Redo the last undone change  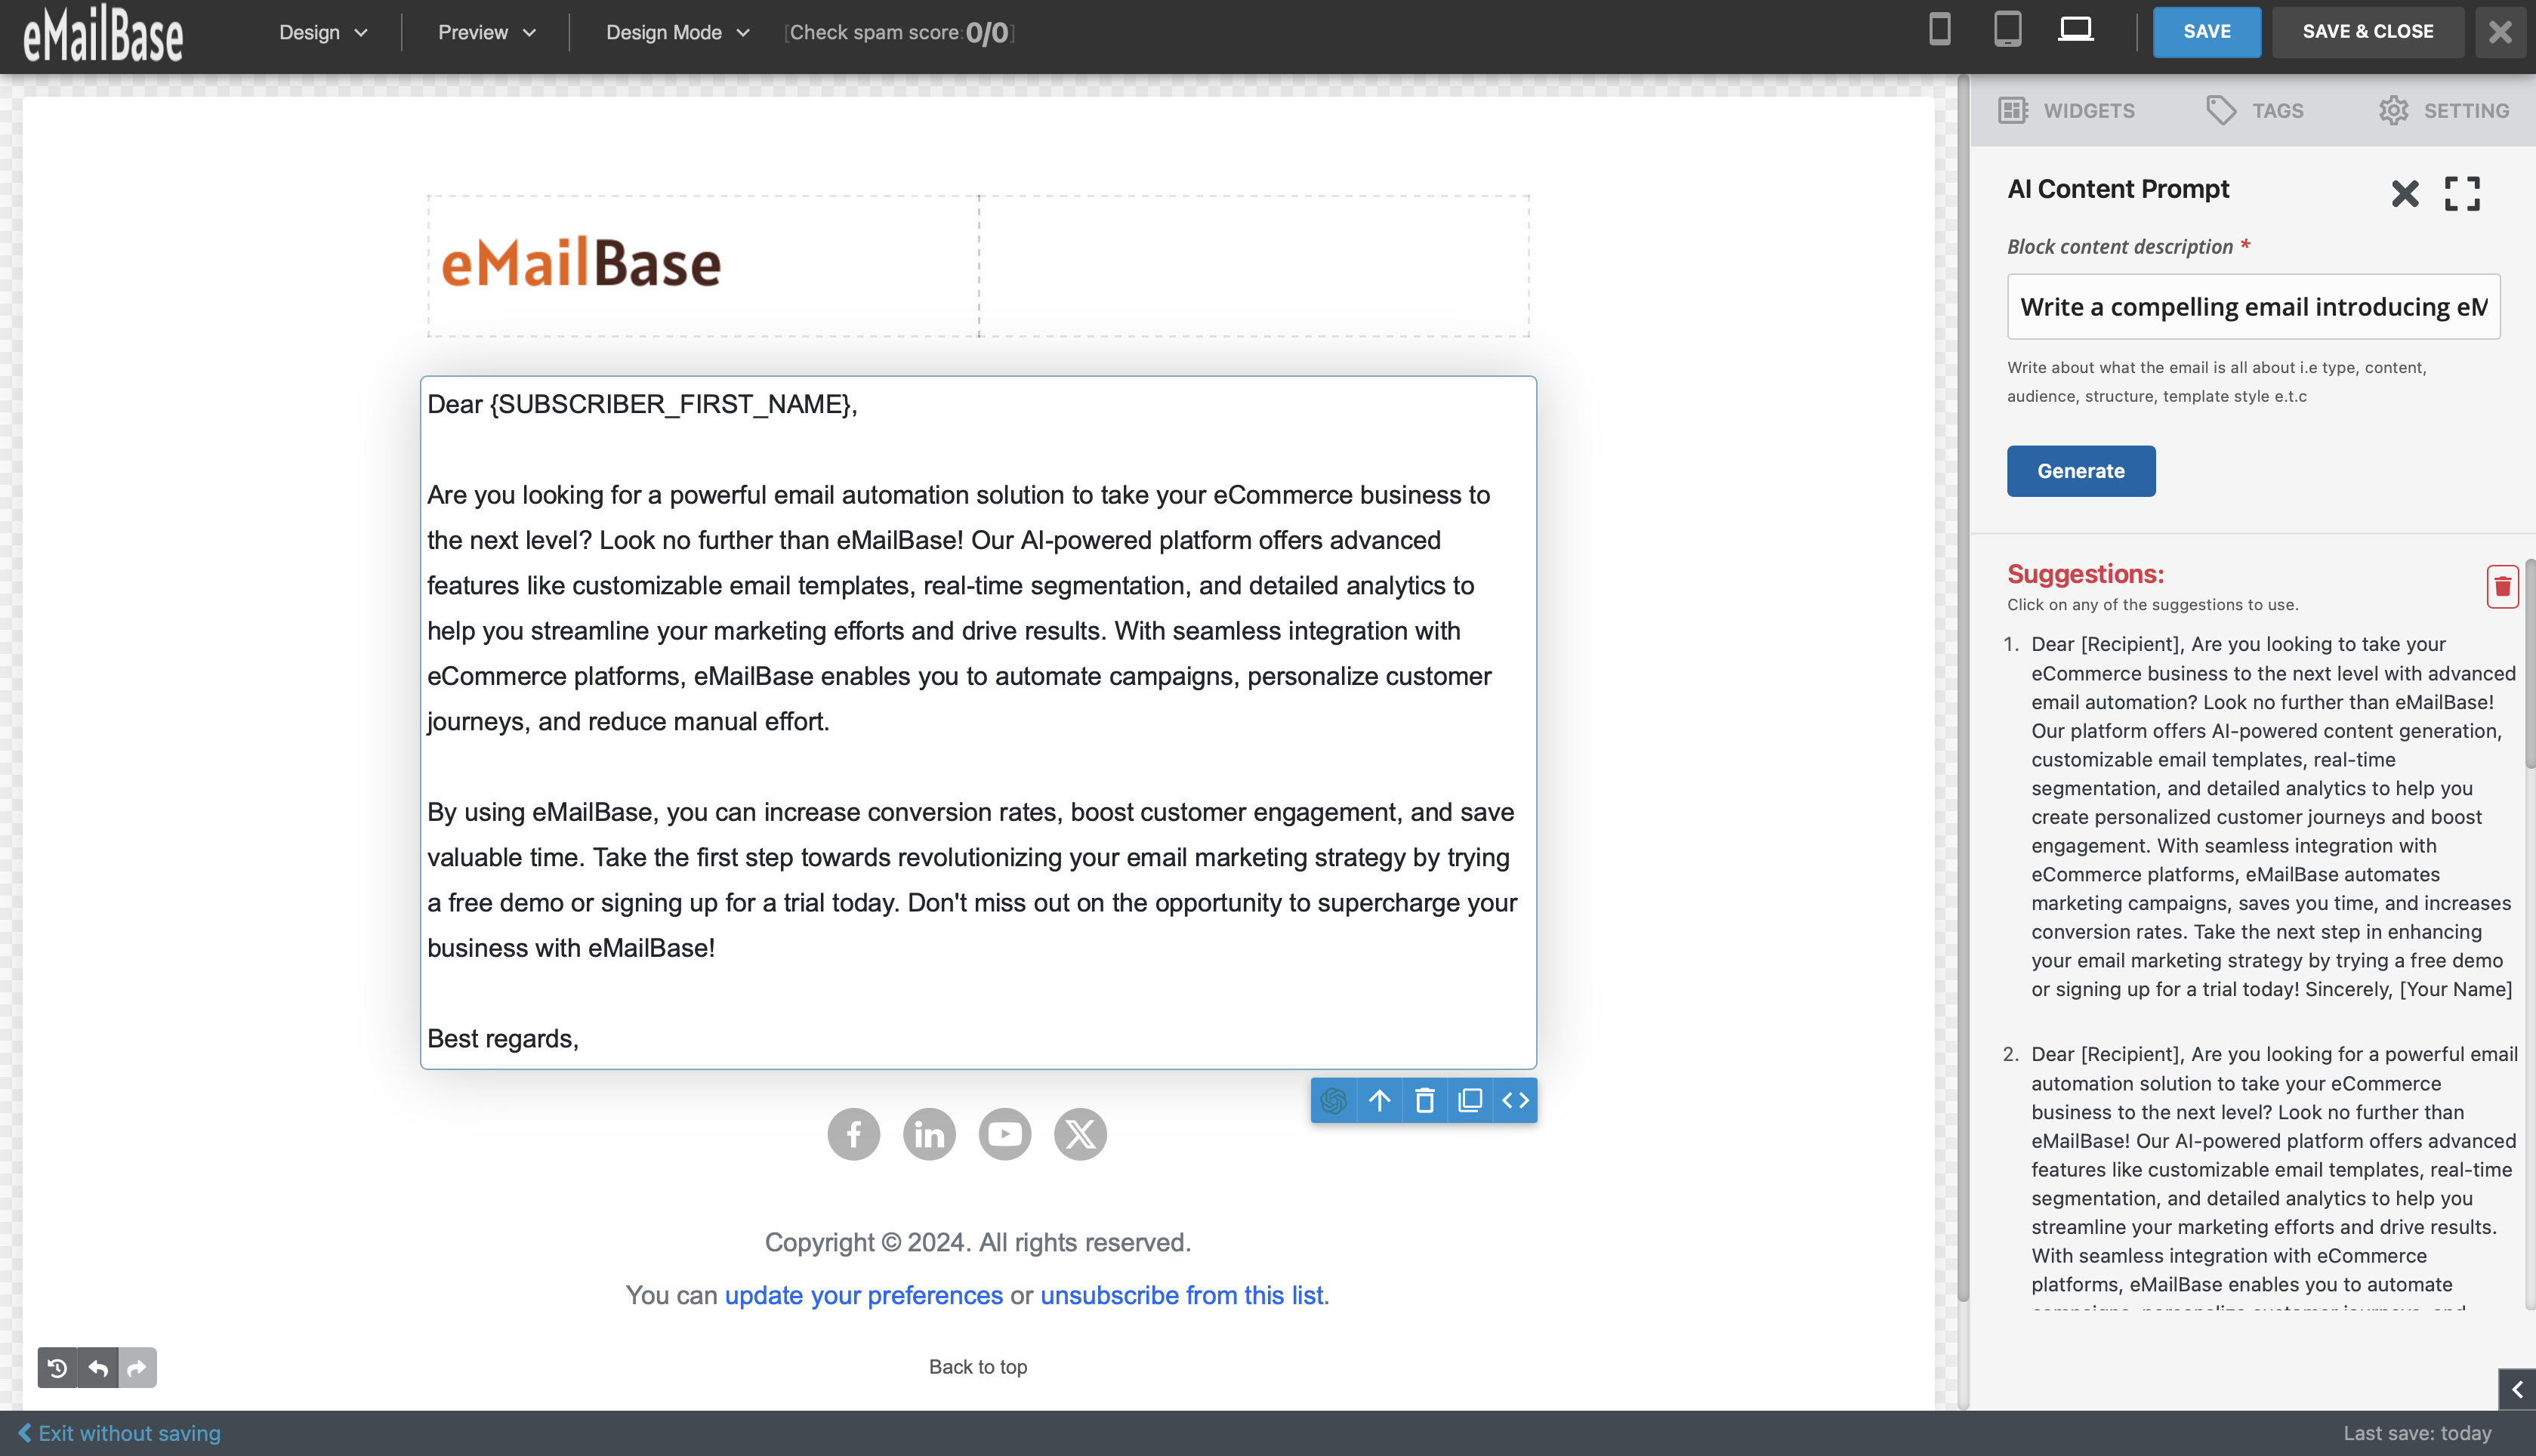138,1367
